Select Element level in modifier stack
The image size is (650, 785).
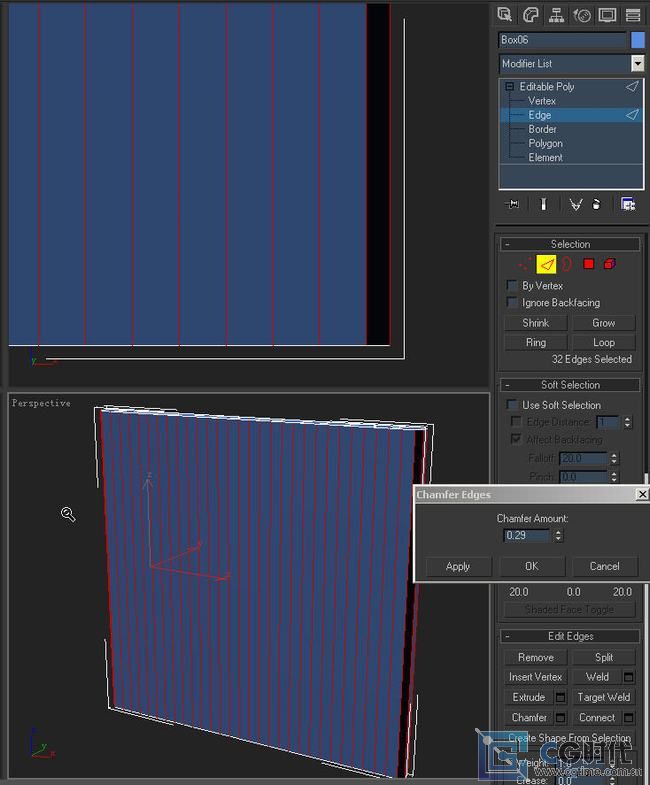tap(545, 157)
